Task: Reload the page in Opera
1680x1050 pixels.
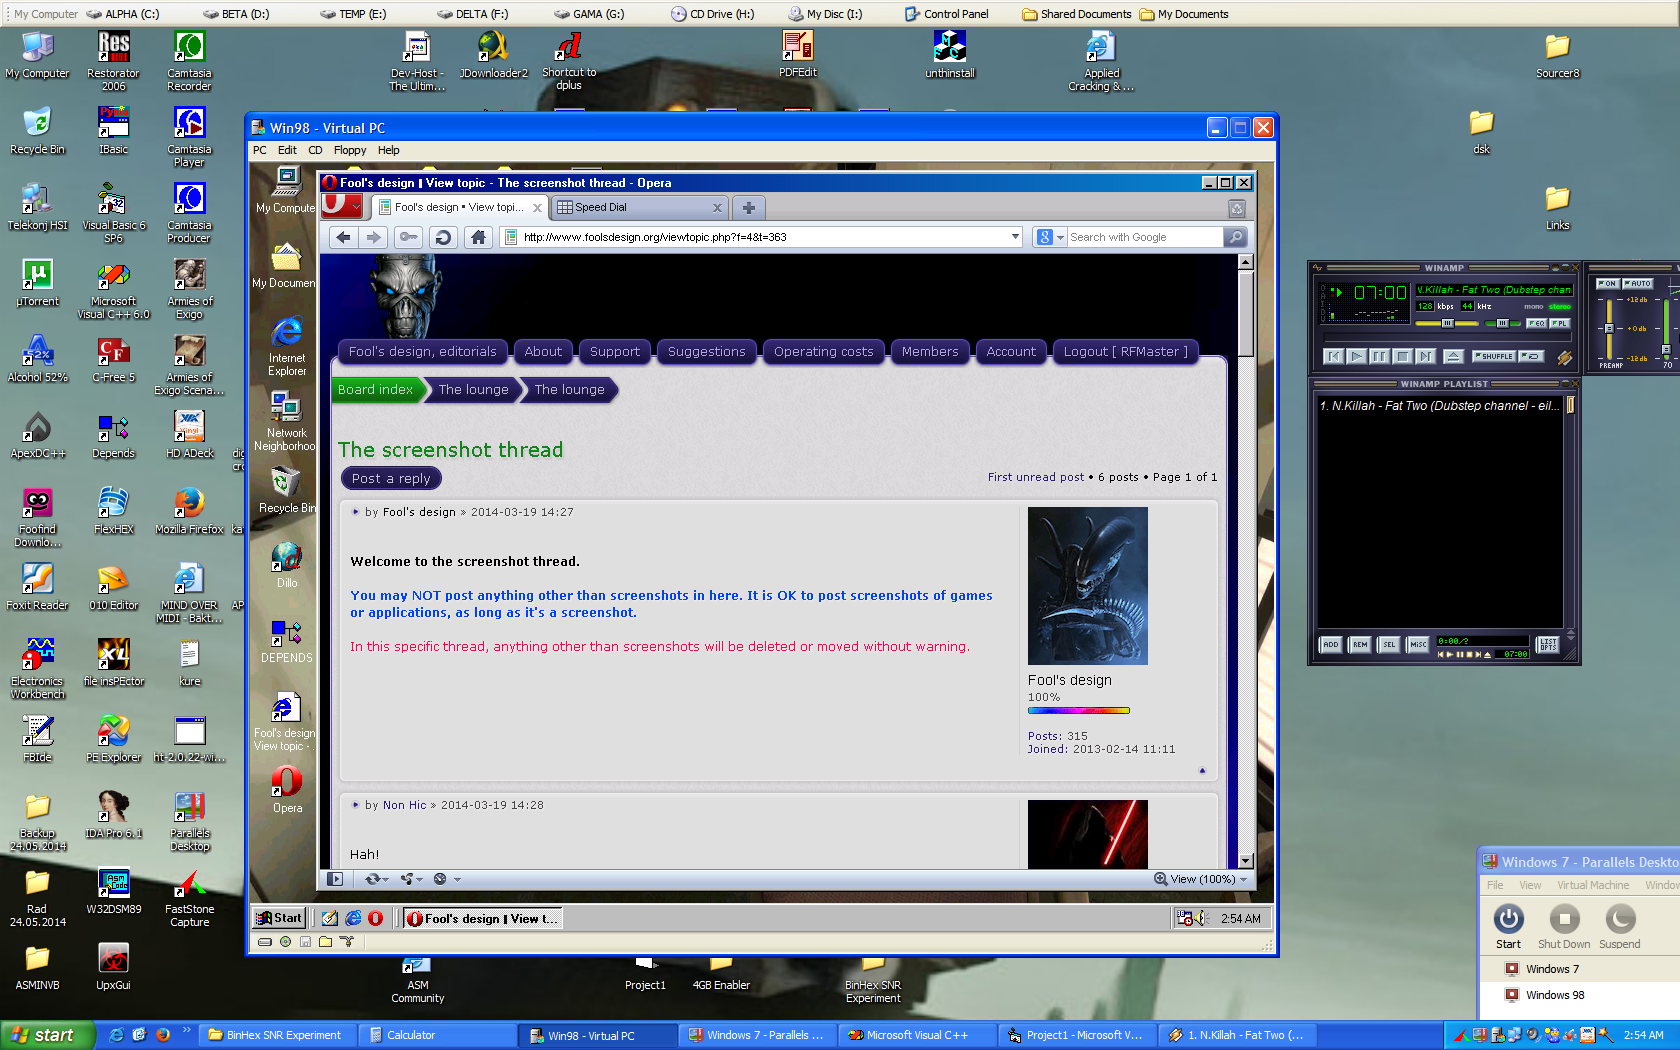Action: point(443,237)
